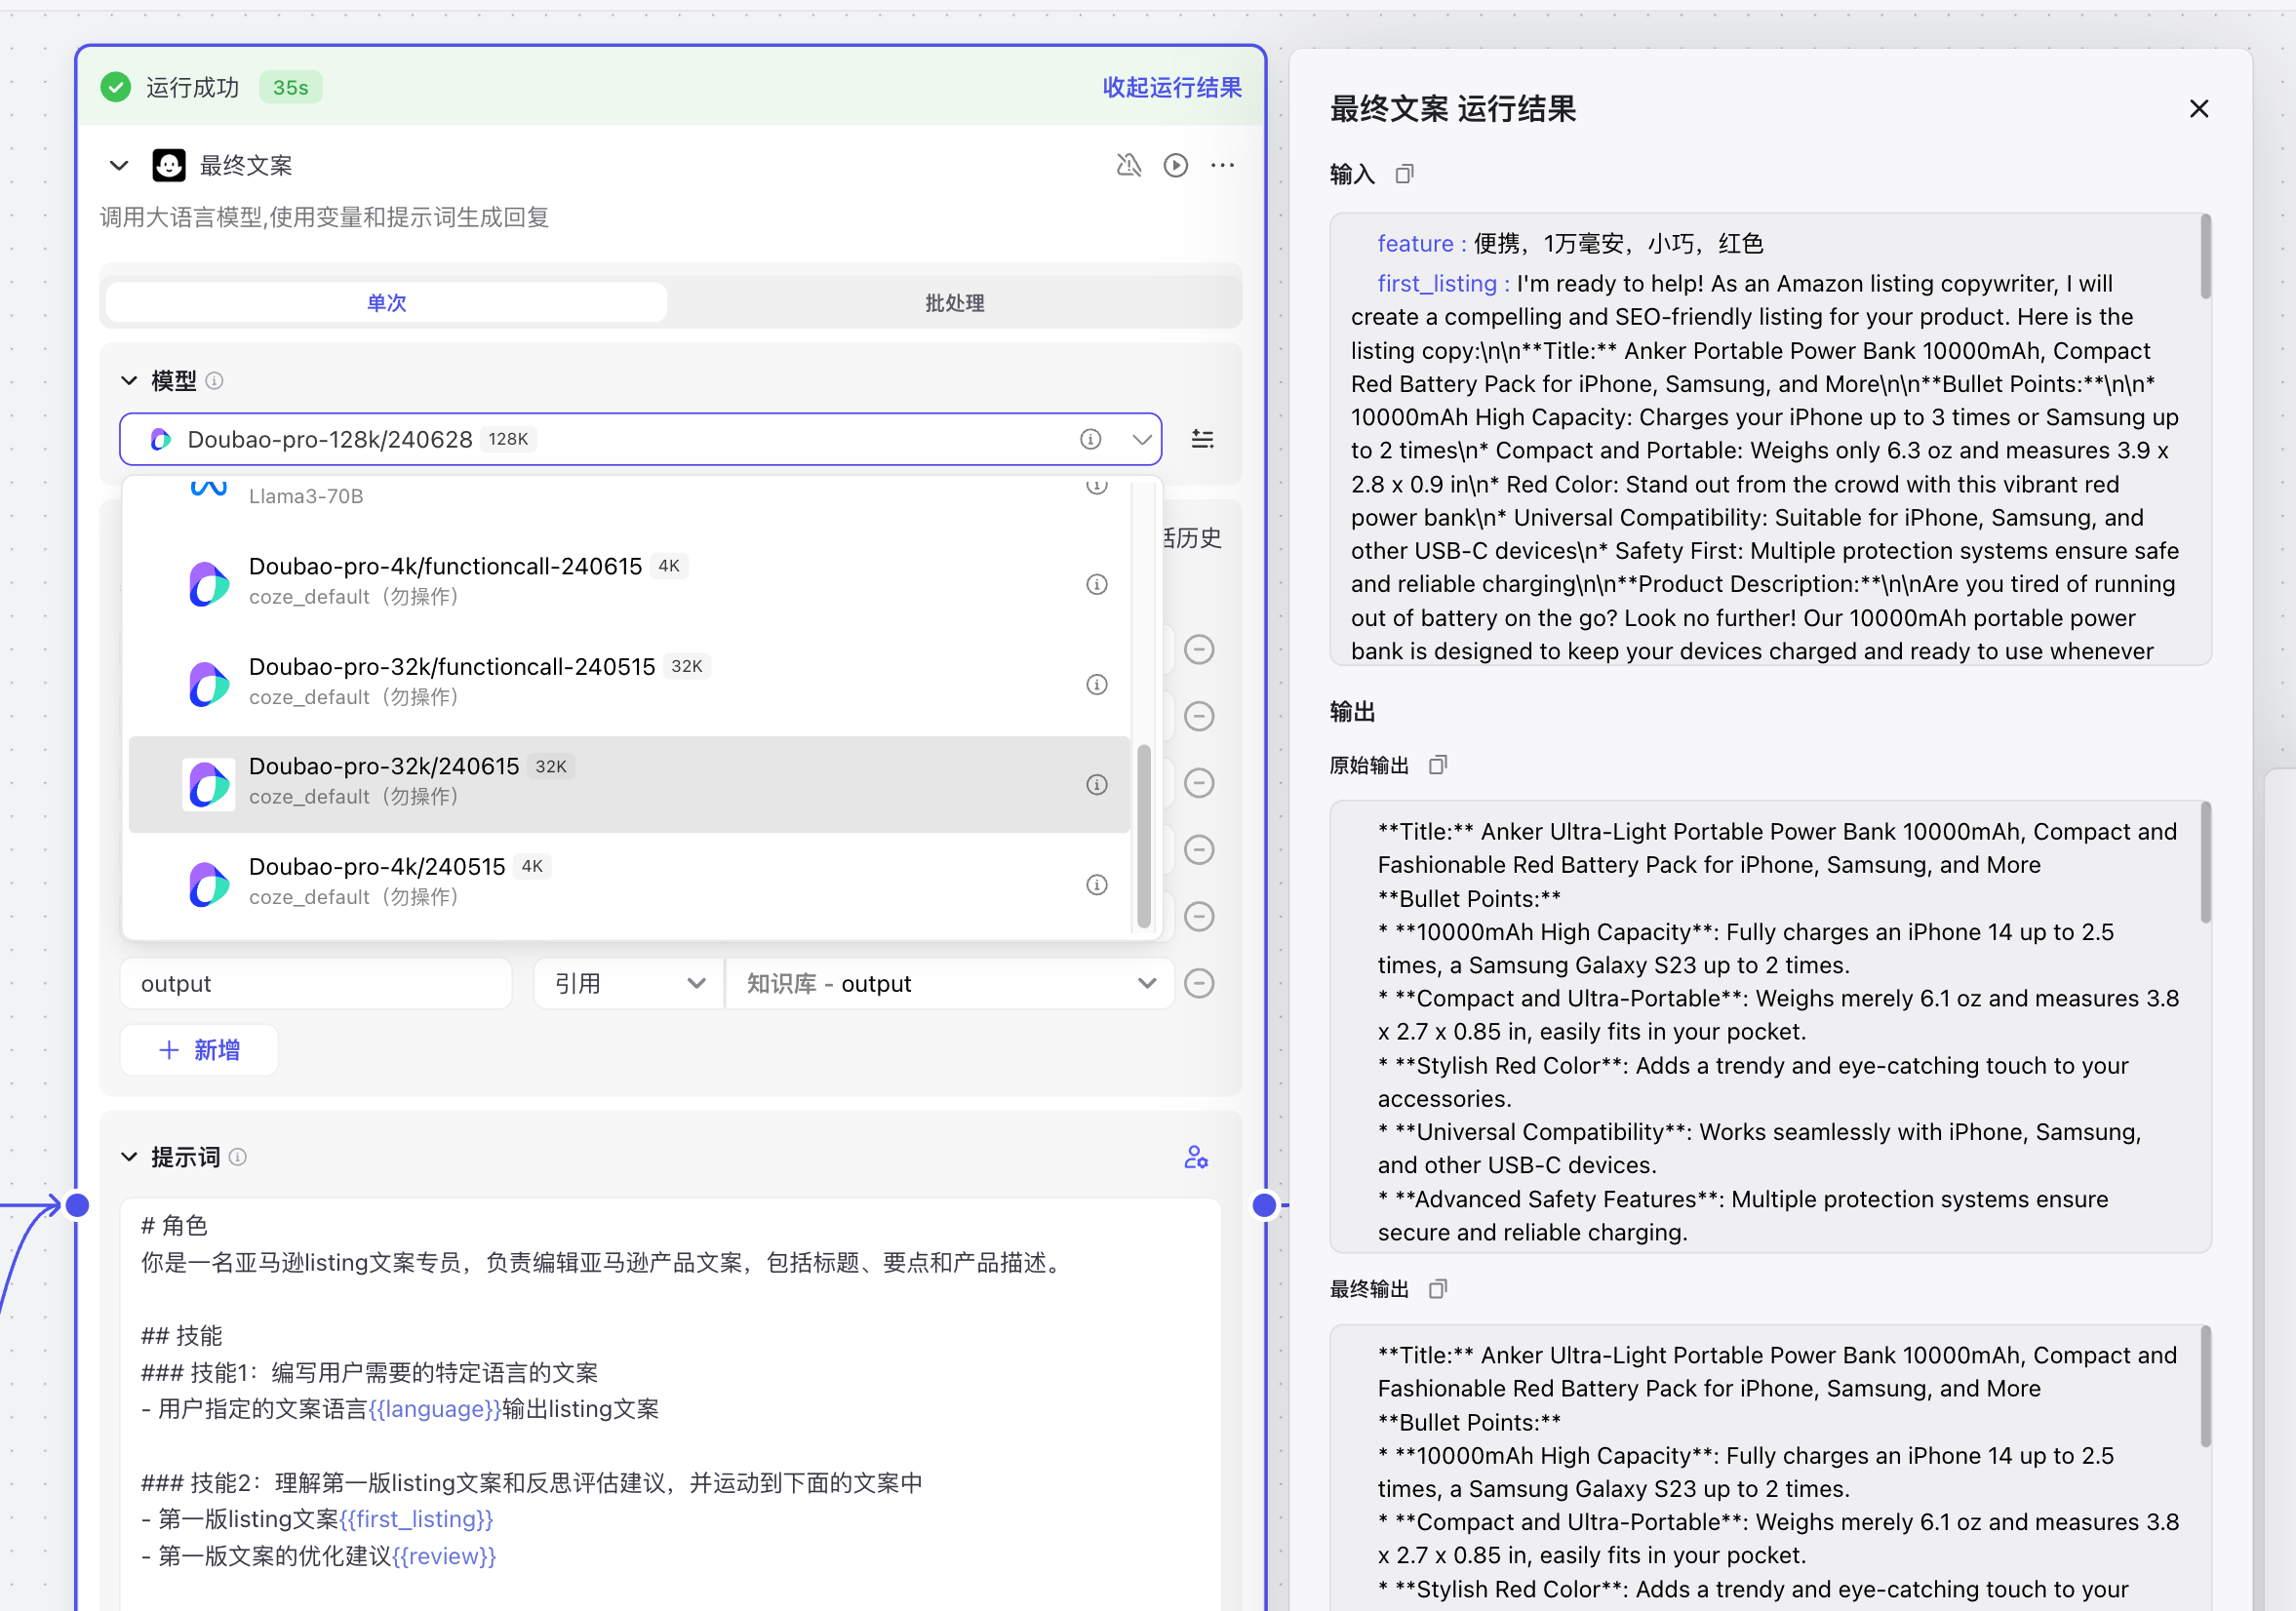Select Doubao-pro-4k/functioncall-240615 model
The width and height of the screenshot is (2296, 1611).
tap(630, 584)
